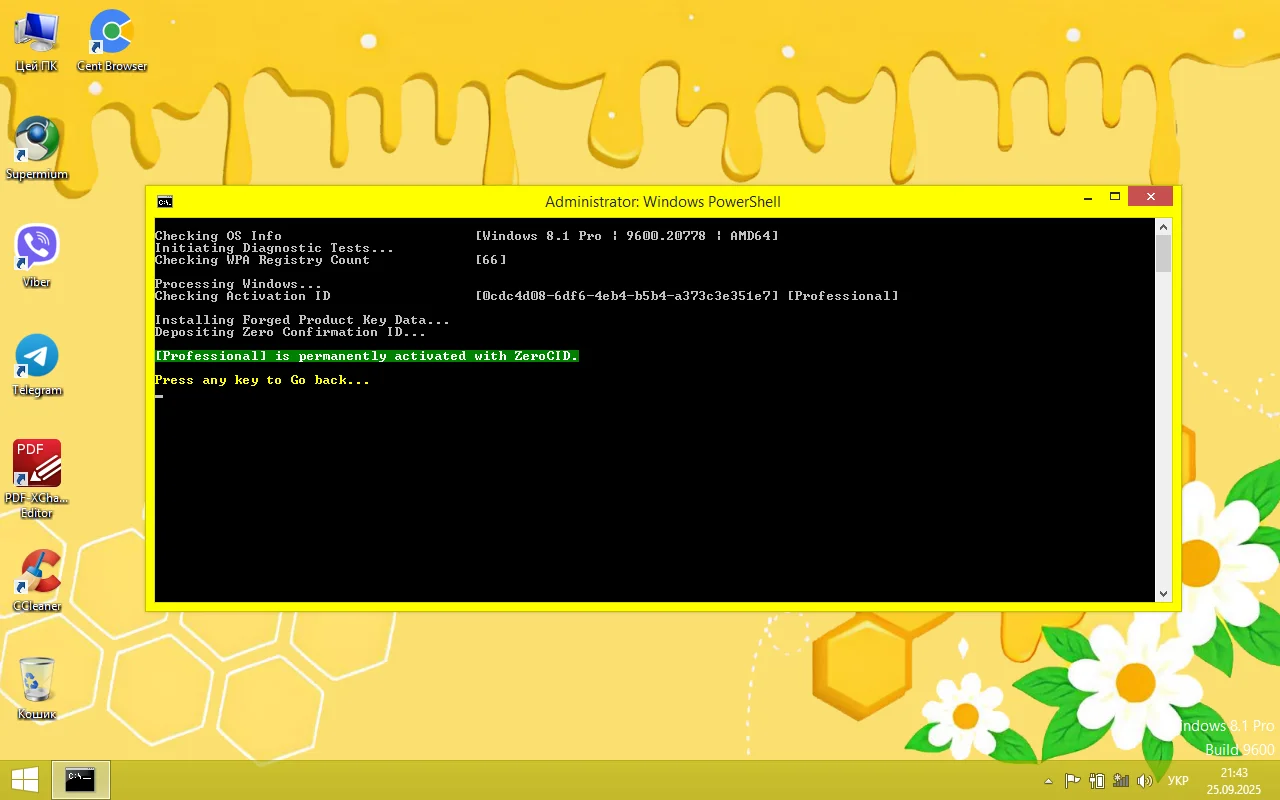This screenshot has height=800, width=1280.
Task: Click the CCleaner desktop icon
Action: pos(37,573)
